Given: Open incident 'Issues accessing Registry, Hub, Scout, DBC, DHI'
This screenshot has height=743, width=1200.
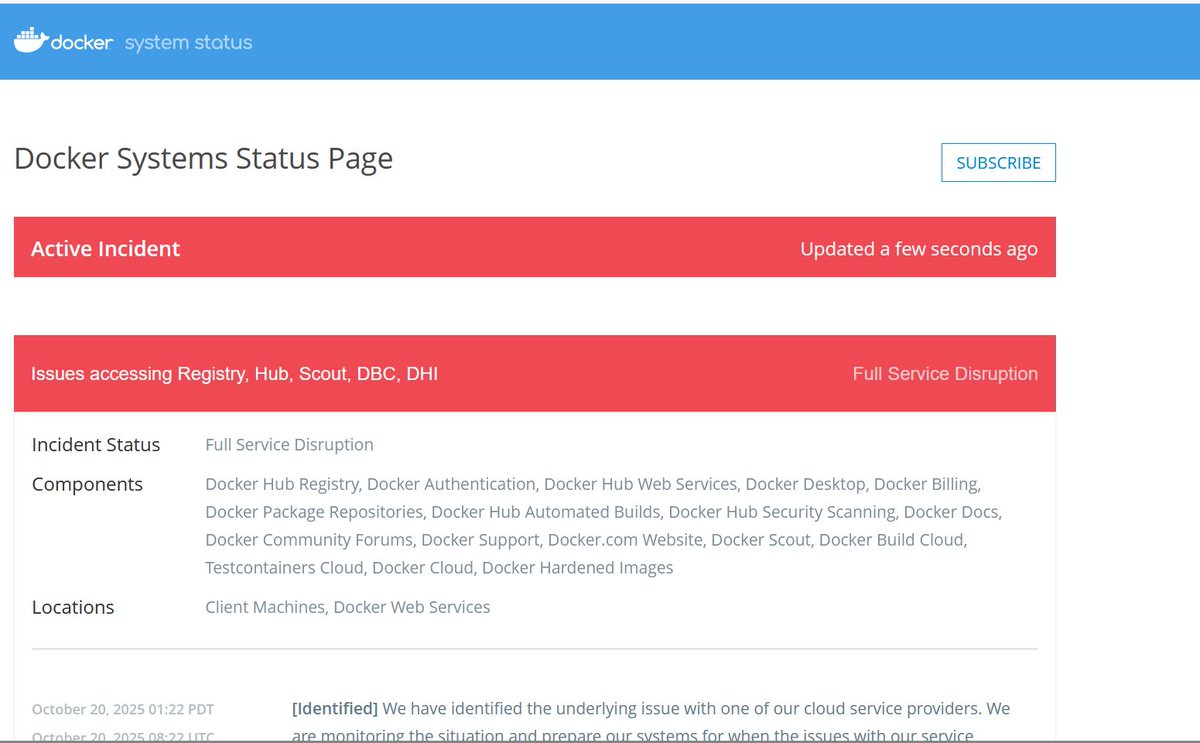Looking at the screenshot, I should pos(234,374).
